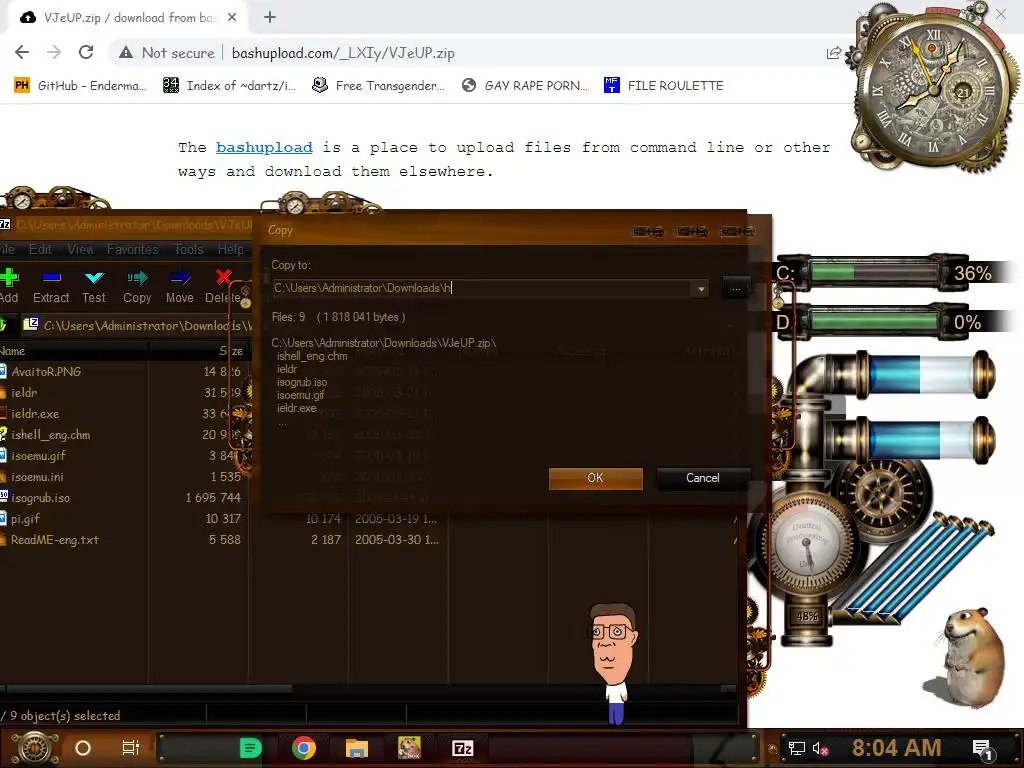
Task: Cancel the Copy dialog
Action: (x=703, y=478)
